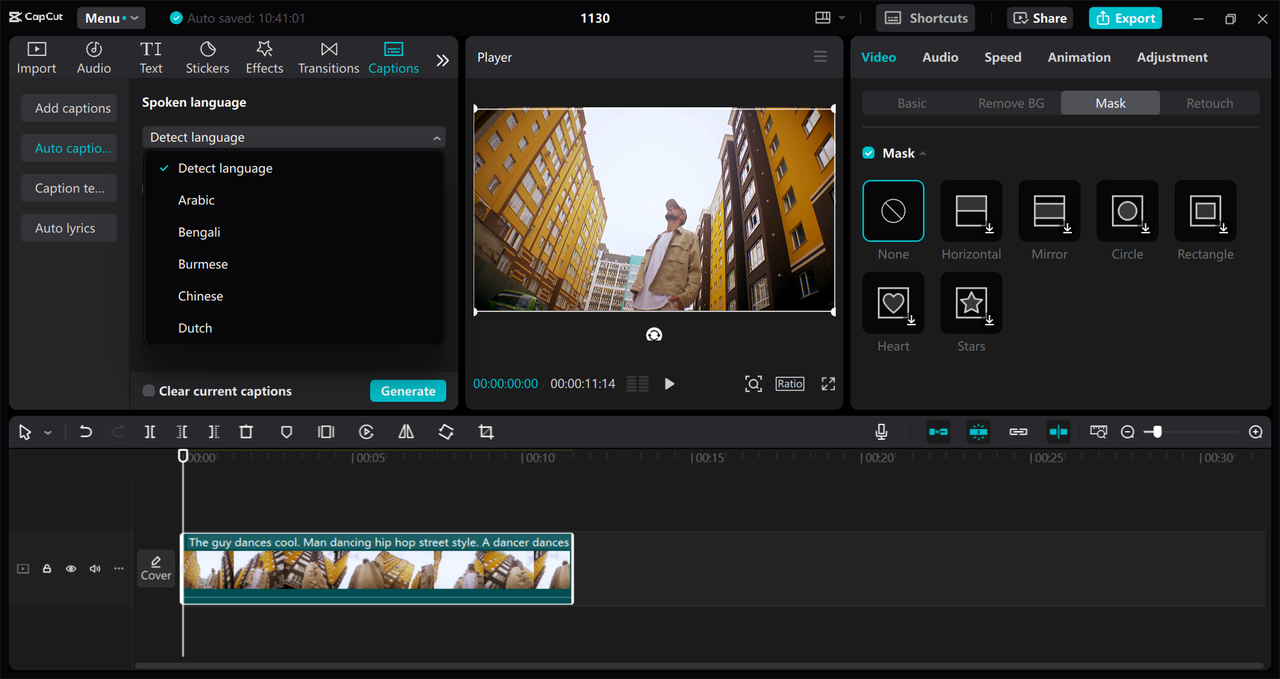1280x679 pixels.
Task: Apply the Heart mask
Action: click(893, 303)
